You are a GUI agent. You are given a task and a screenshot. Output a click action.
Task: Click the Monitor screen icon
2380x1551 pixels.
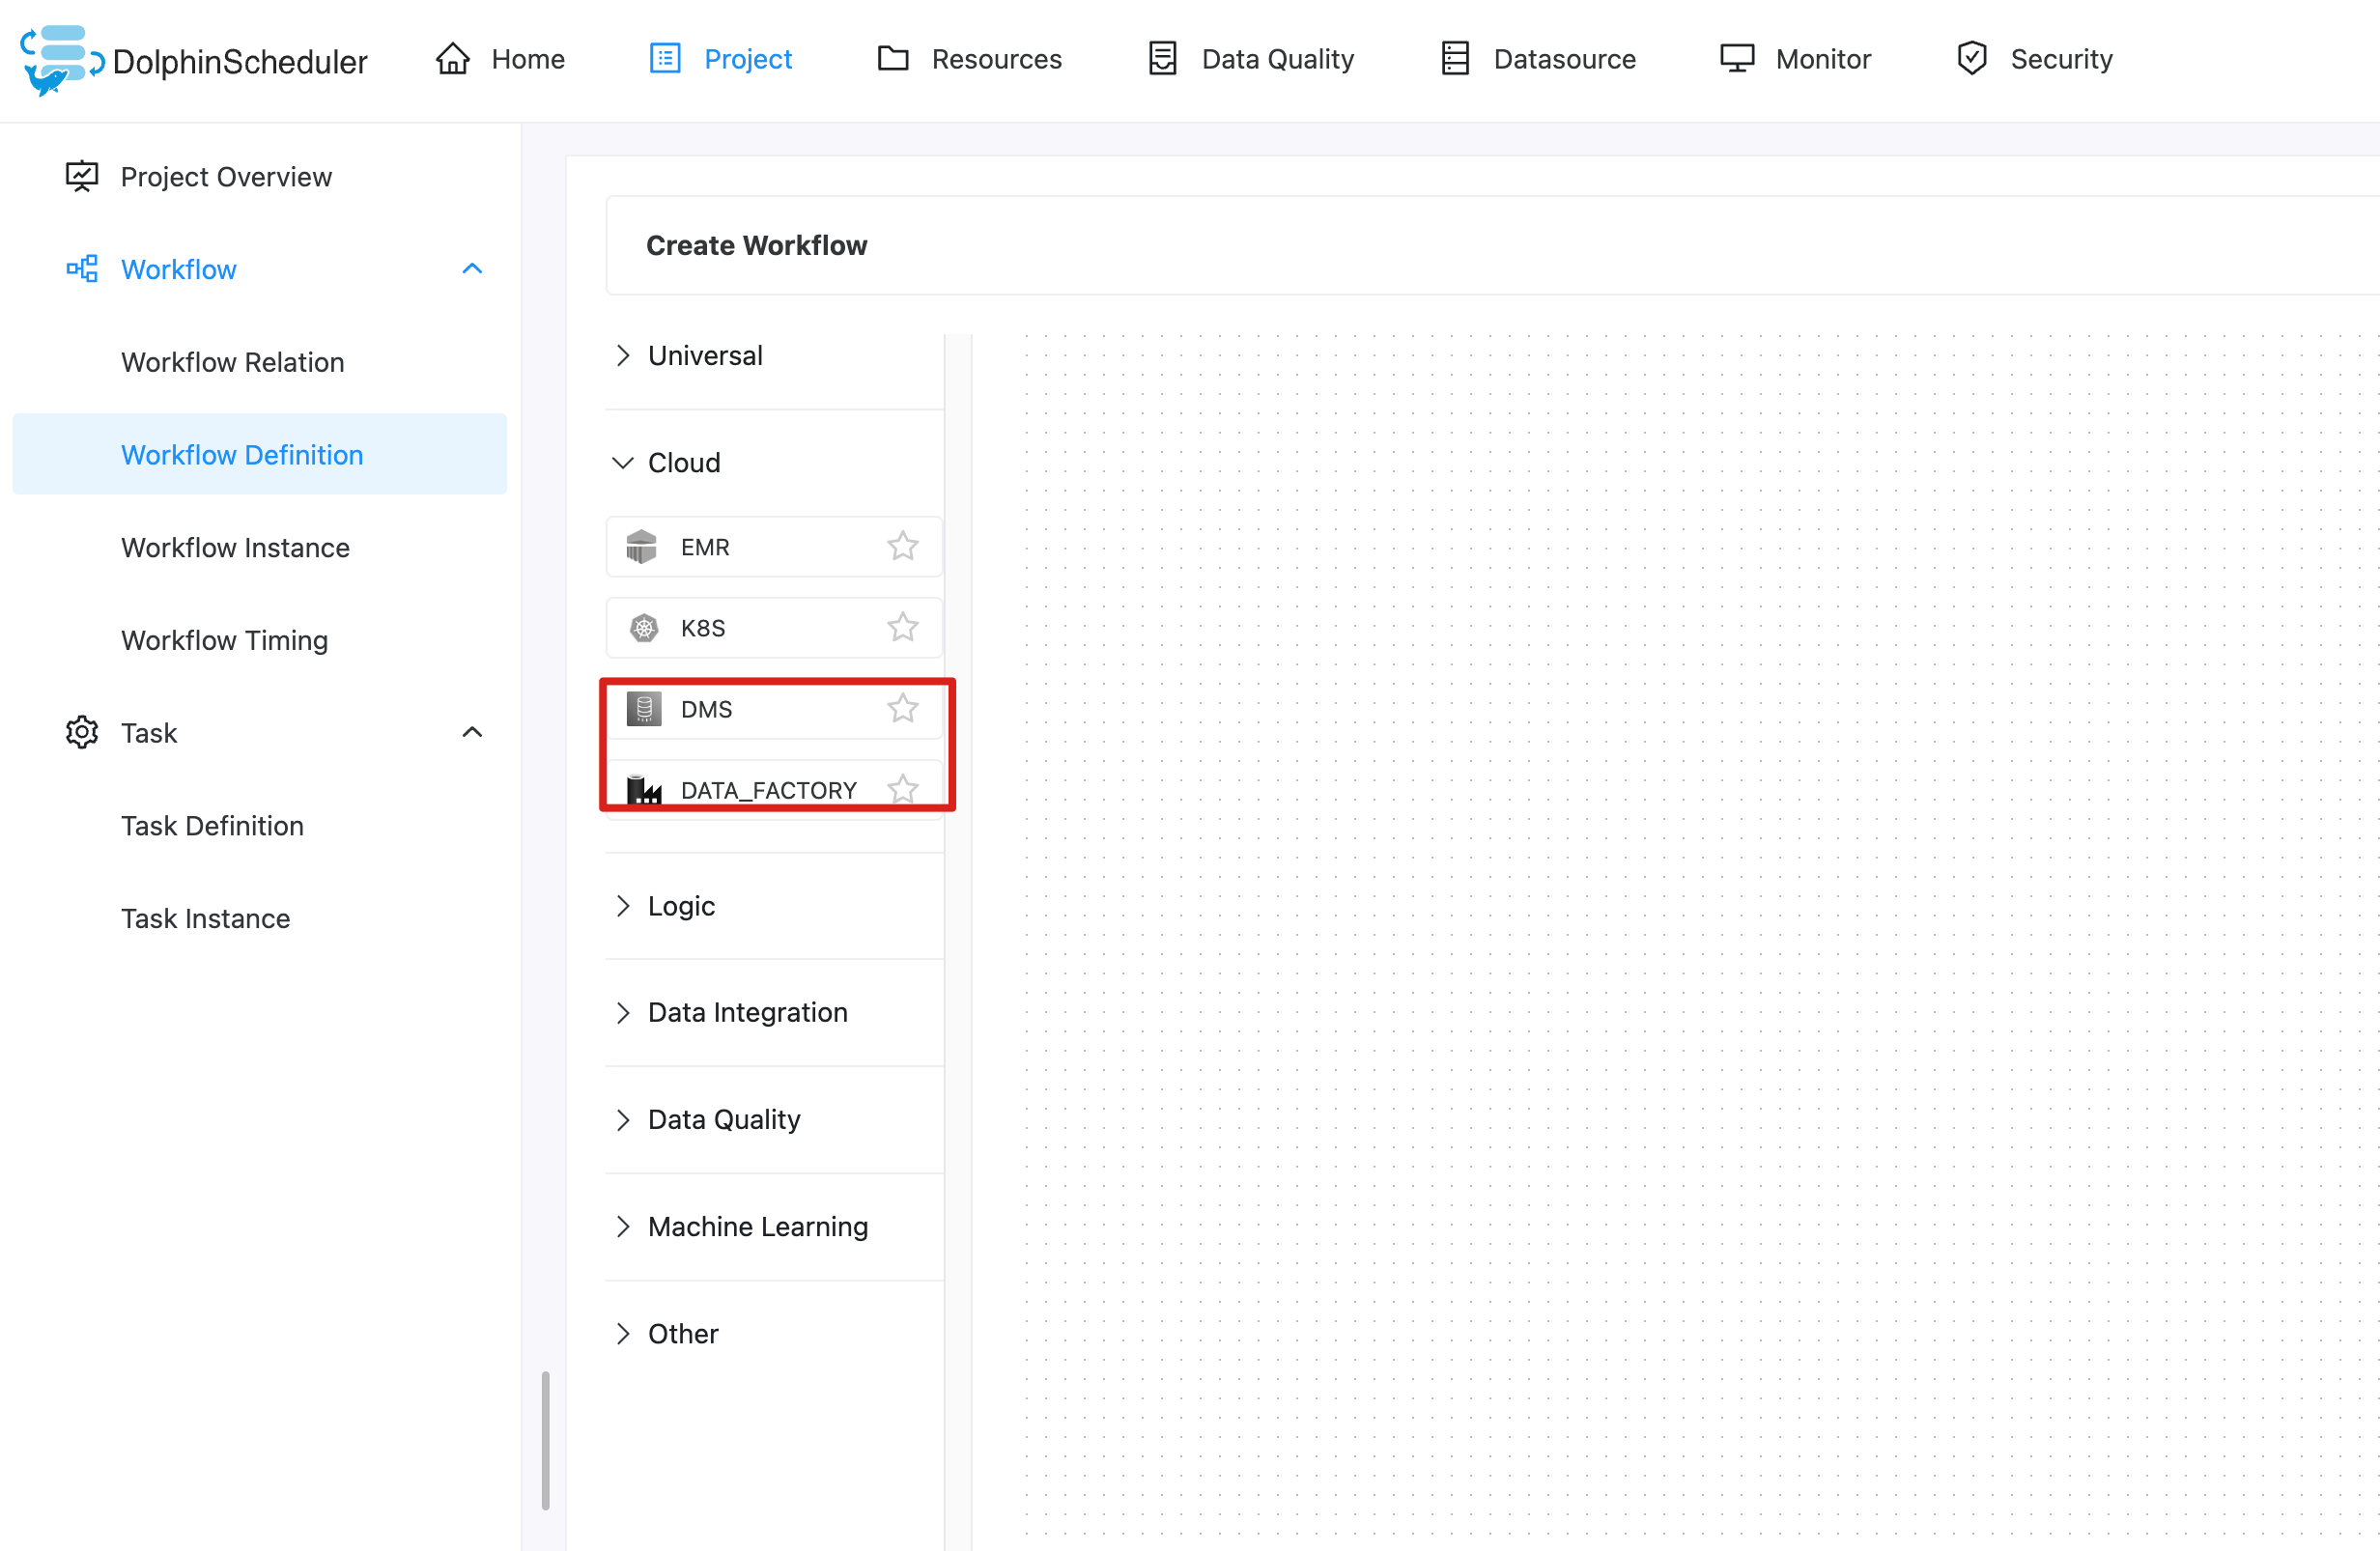coord(1737,59)
